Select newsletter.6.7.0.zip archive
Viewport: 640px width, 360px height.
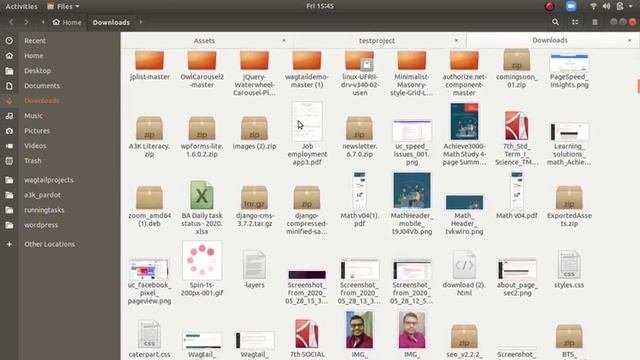359,137
